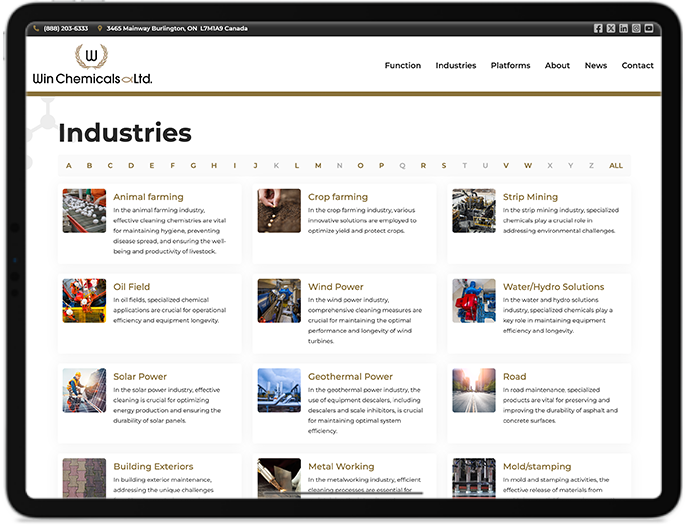Show ALL industries in alphabet filter

[617, 166]
